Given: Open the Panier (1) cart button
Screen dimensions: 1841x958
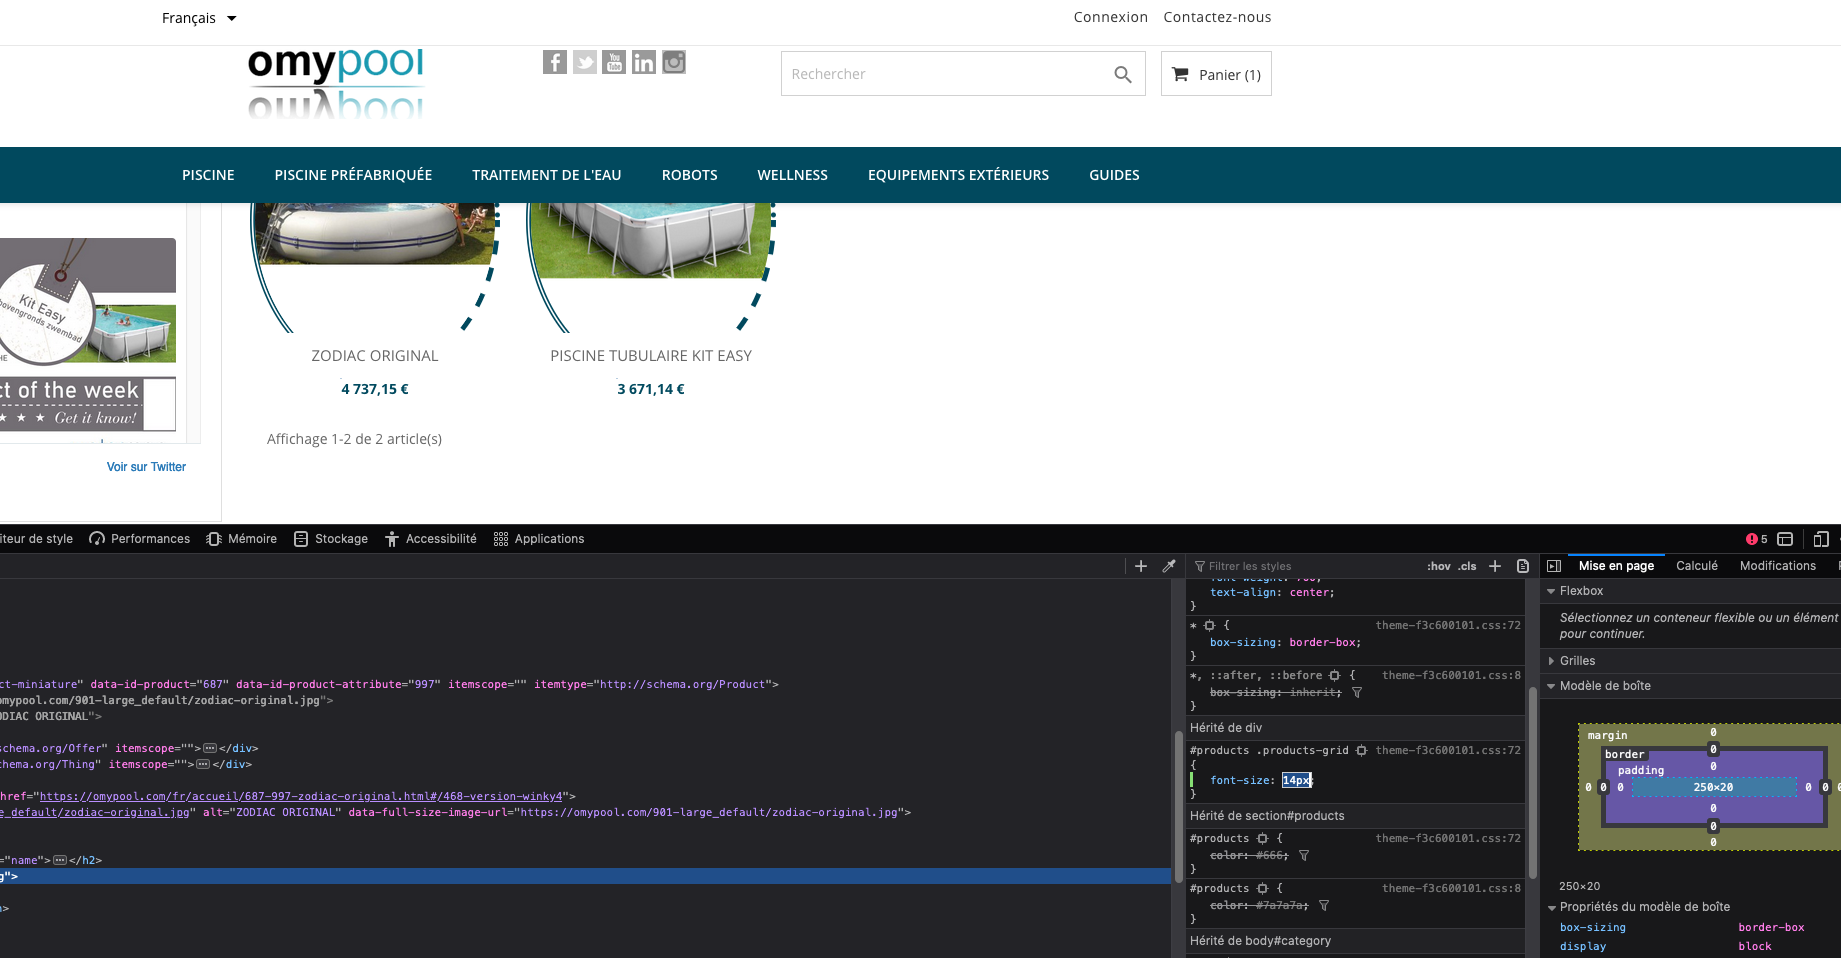Looking at the screenshot, I should pyautogui.click(x=1216, y=74).
